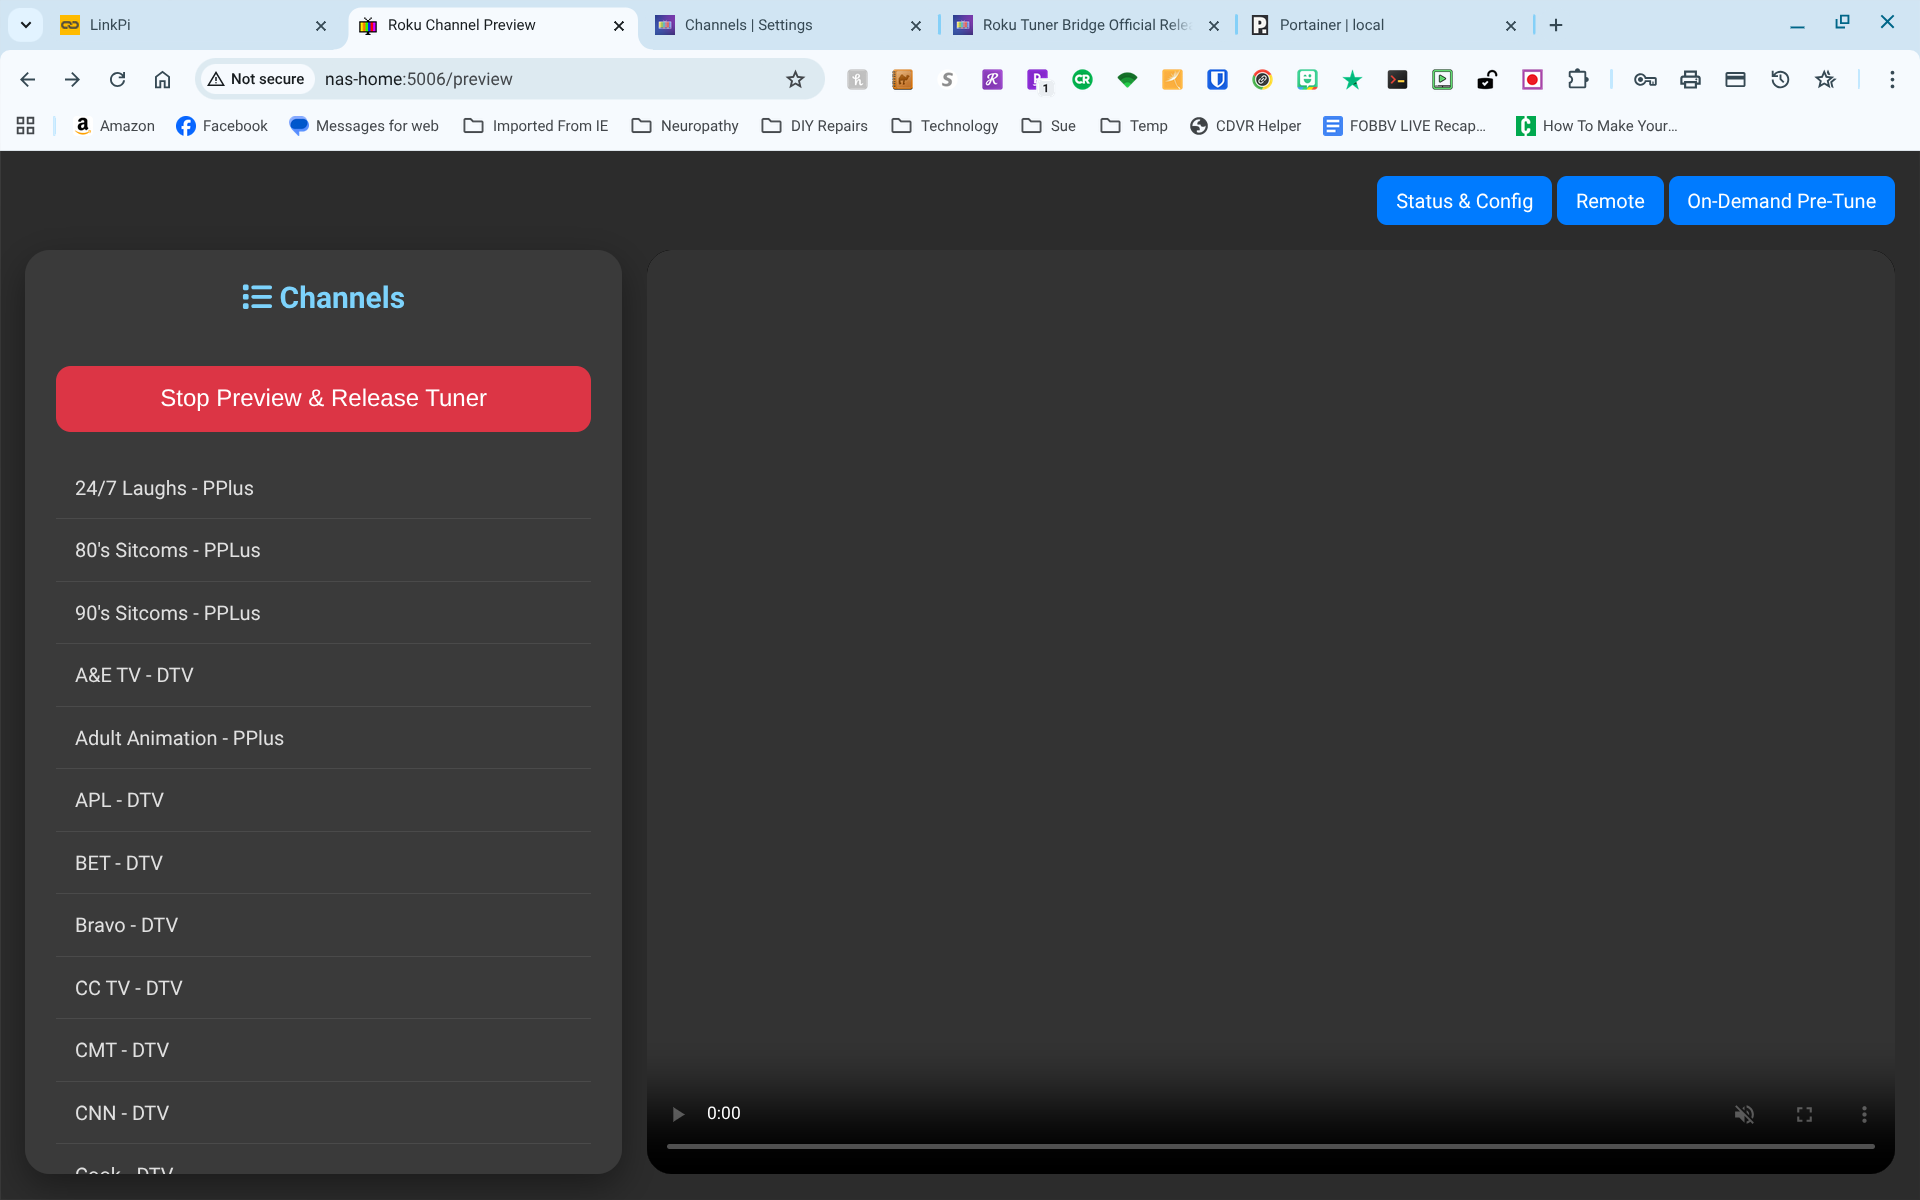Image resolution: width=1920 pixels, height=1200 pixels.
Task: Go to the browser home page
Action: (162, 79)
